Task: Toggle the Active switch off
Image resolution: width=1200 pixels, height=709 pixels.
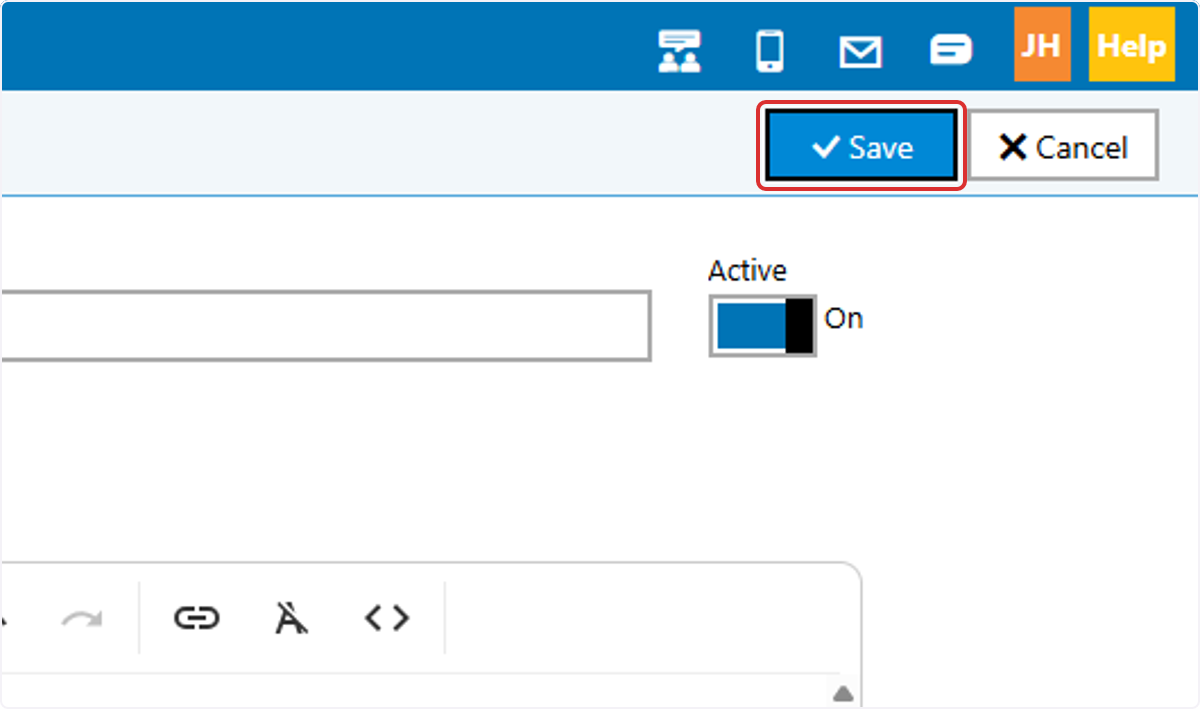Action: (763, 325)
